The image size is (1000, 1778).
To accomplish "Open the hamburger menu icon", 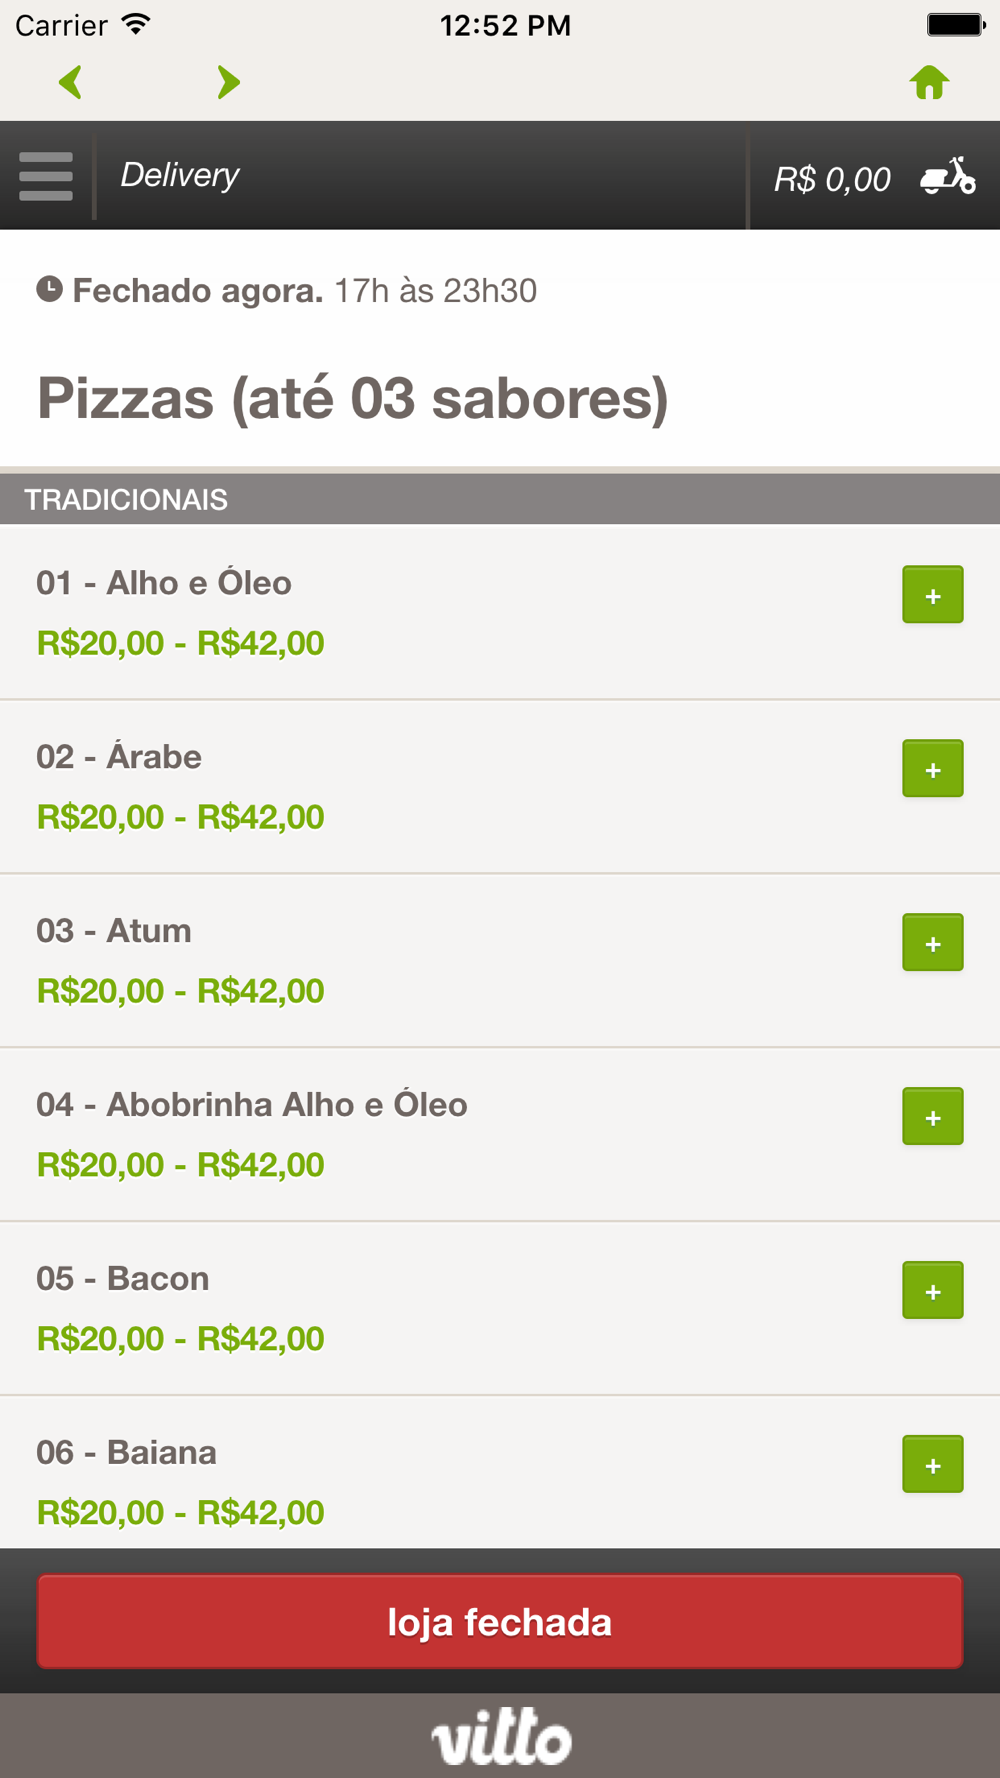I will click(46, 176).
